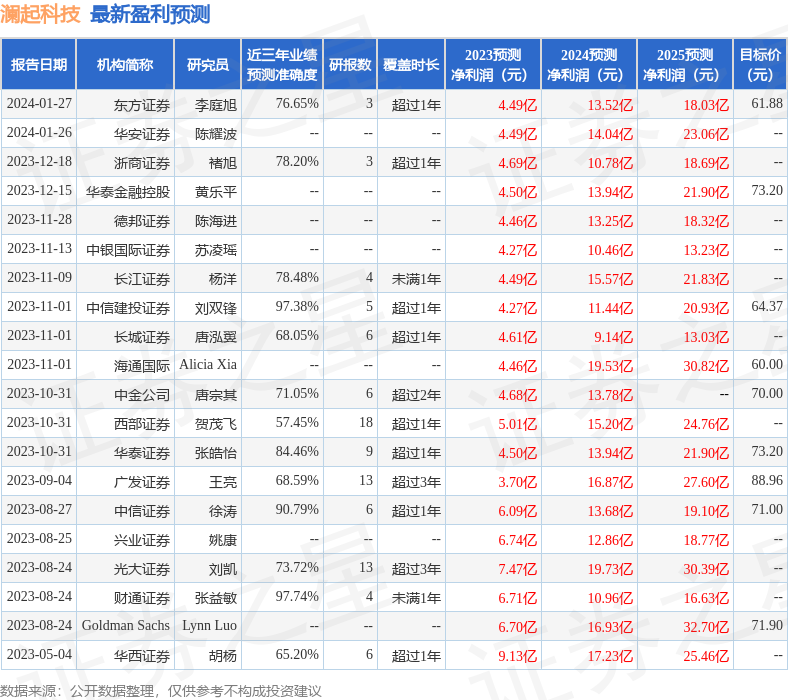Click coverage duration 超过2年

coord(416,395)
